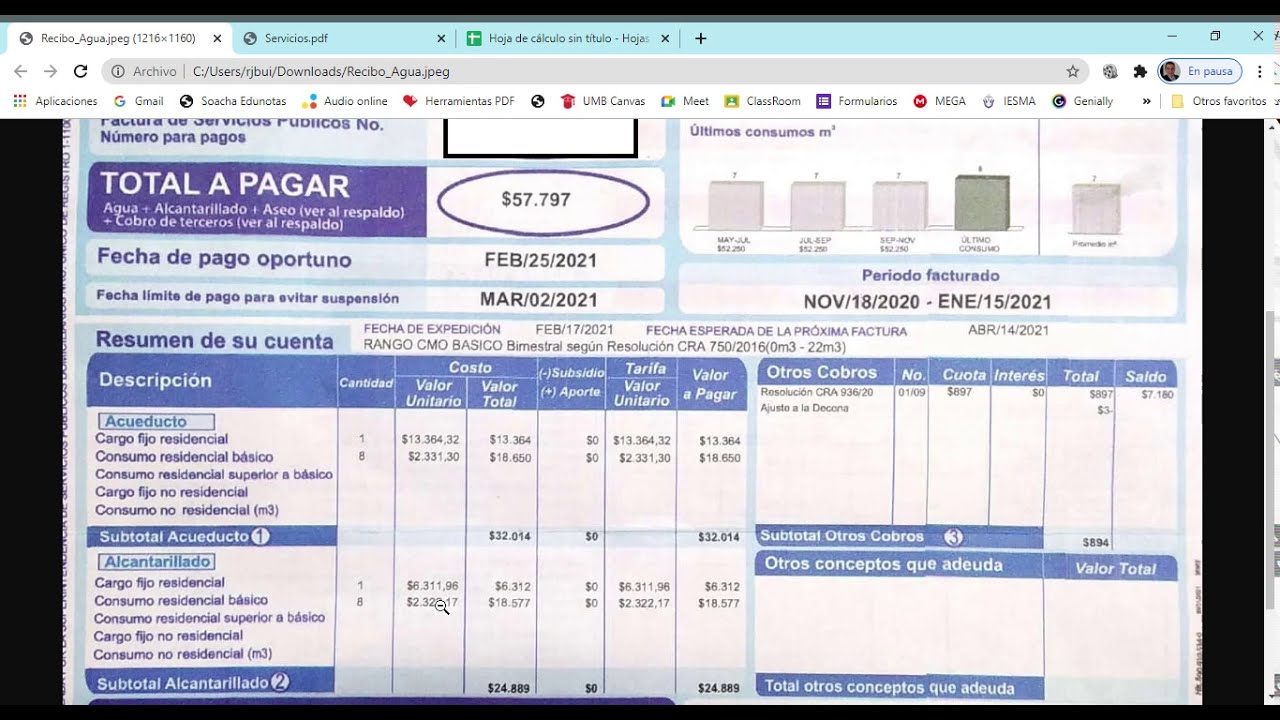This screenshot has width=1280, height=720.
Task: Open the Herramientas PDF bookmark
Action: pos(459,101)
